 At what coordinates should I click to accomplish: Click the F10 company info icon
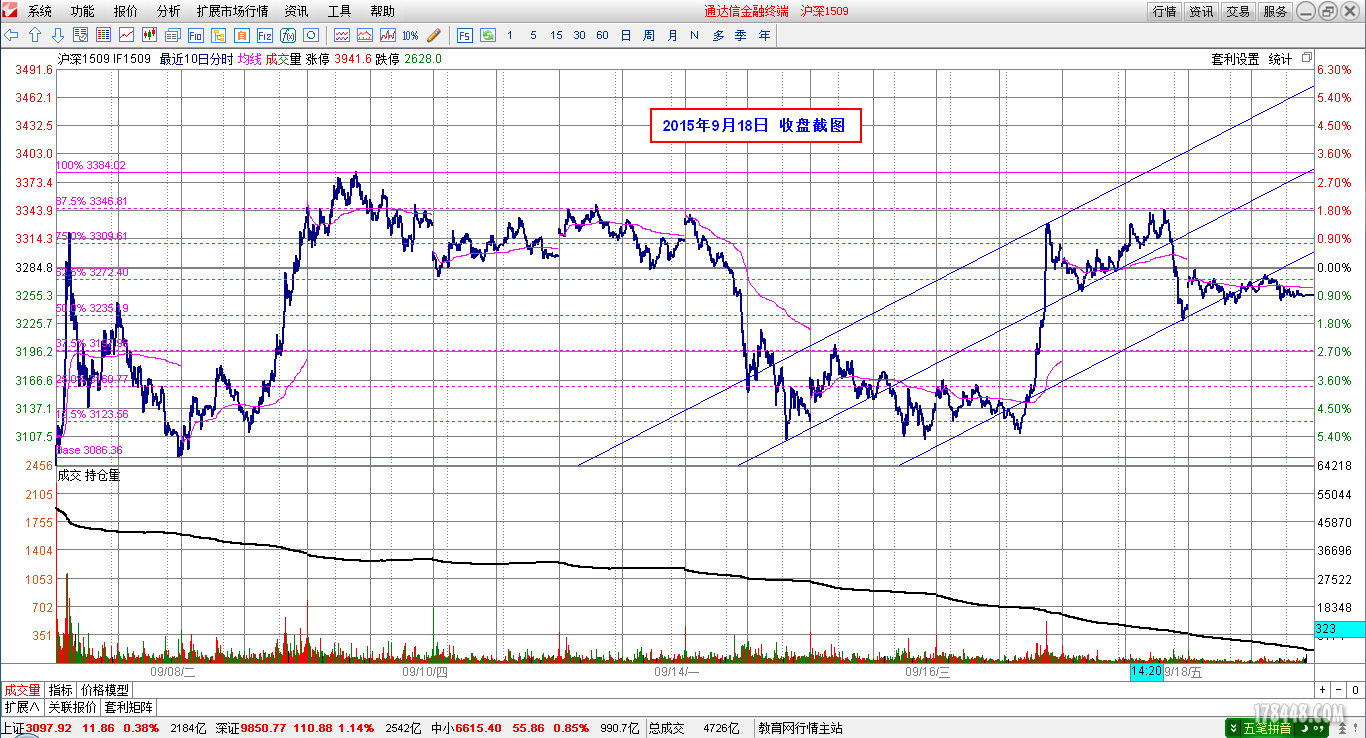pyautogui.click(x=195, y=35)
